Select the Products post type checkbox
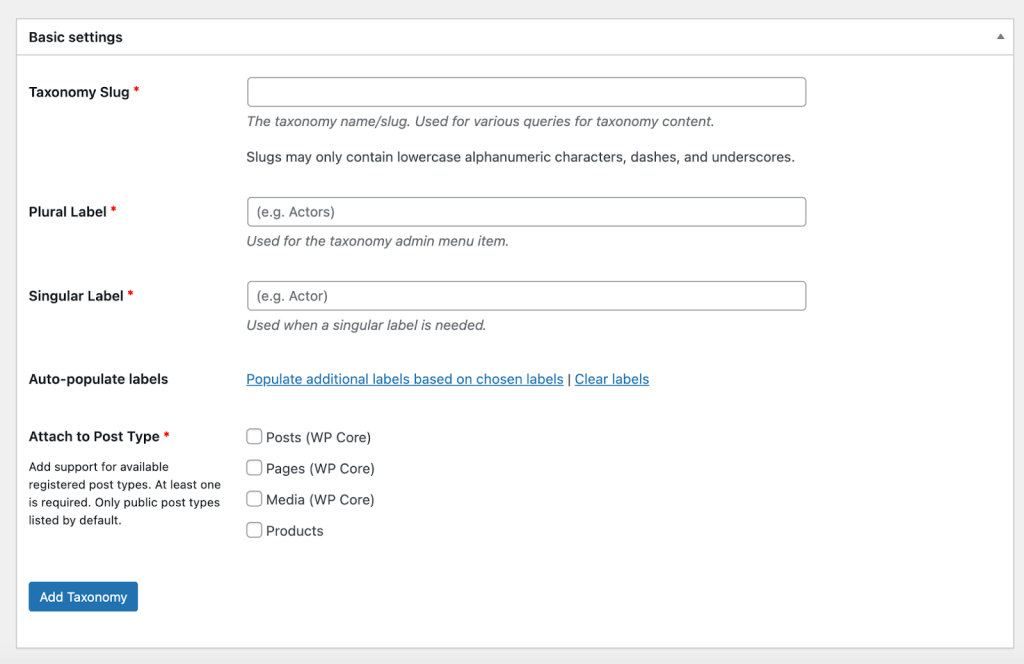The image size is (1024, 664). pos(254,530)
